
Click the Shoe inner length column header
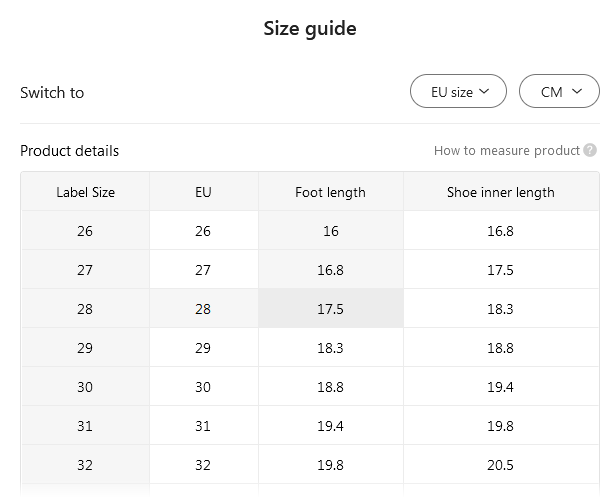(x=500, y=192)
